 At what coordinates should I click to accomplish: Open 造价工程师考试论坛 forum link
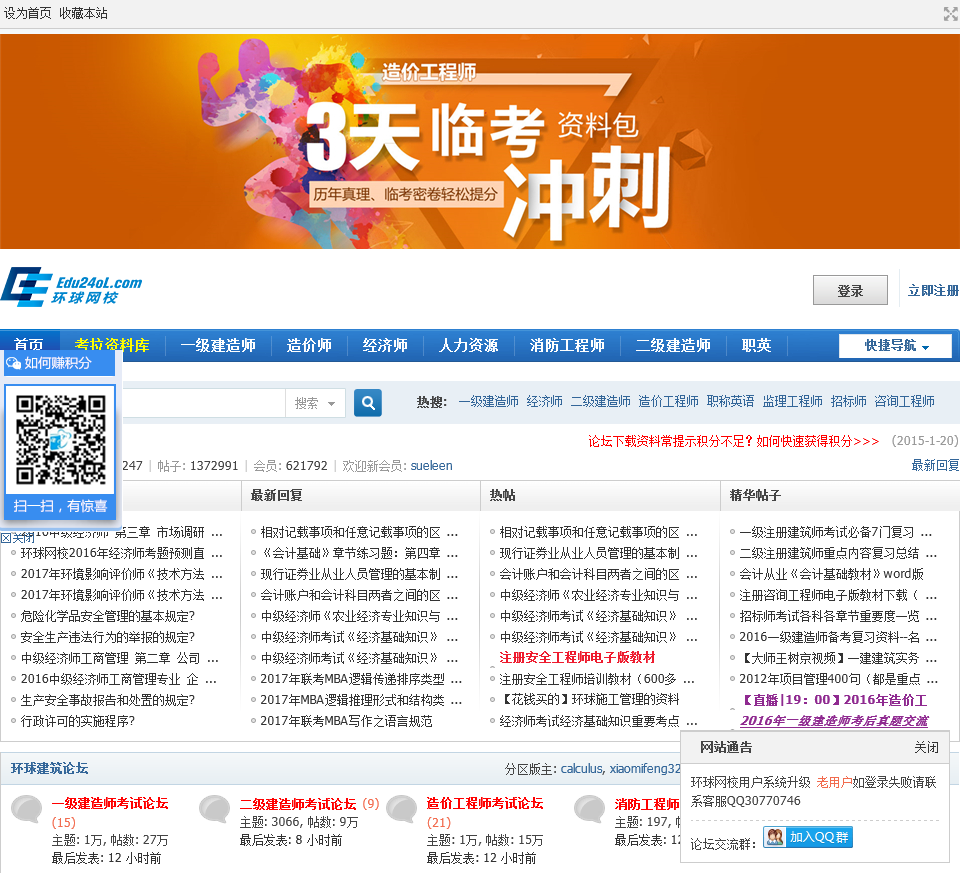[x=485, y=803]
